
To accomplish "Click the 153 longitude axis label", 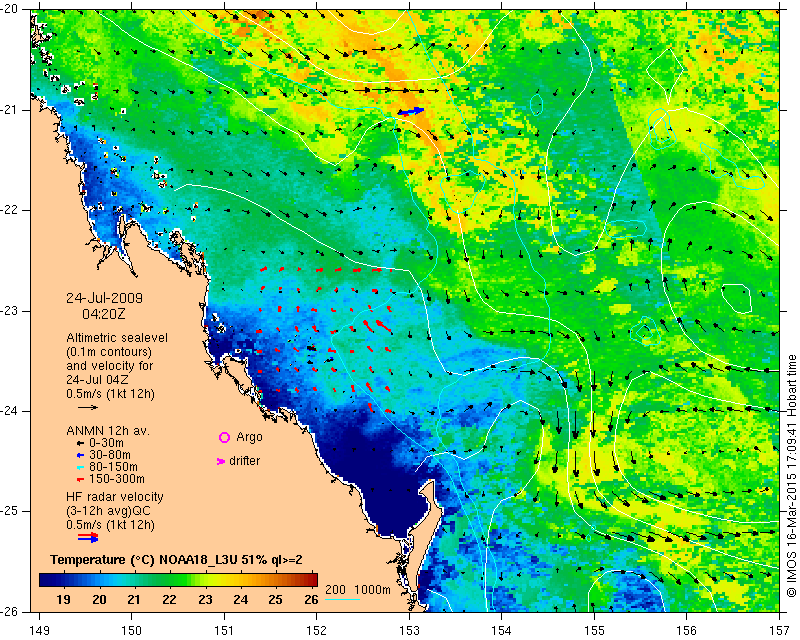I will point(409,631).
